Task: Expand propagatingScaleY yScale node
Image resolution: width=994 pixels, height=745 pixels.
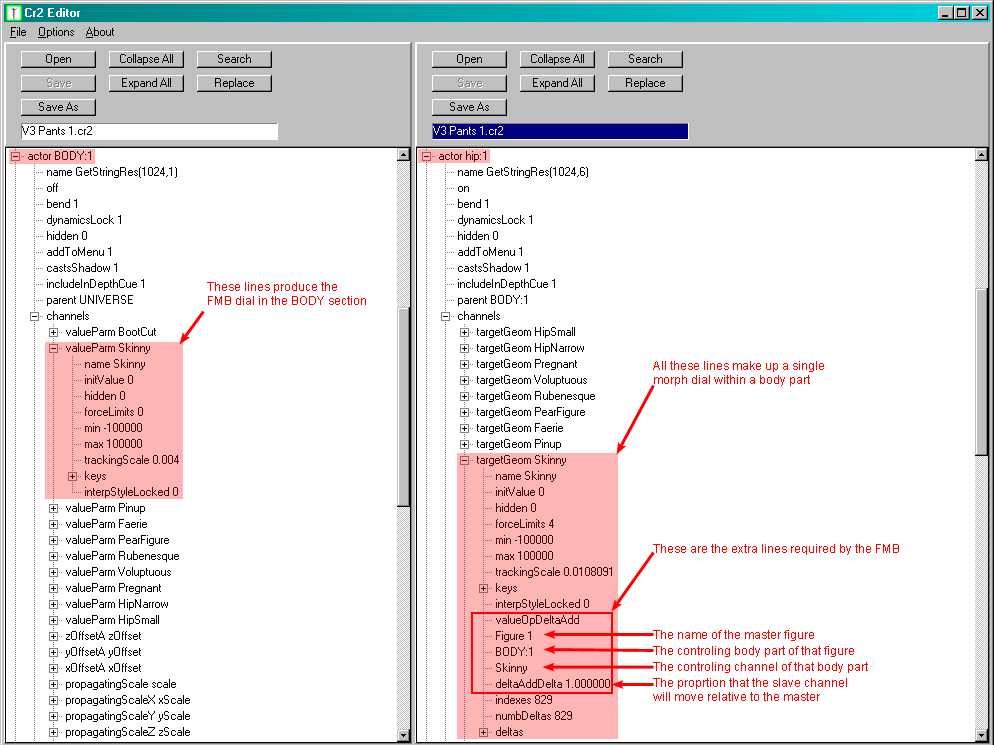Action: pyautogui.click(x=53, y=716)
